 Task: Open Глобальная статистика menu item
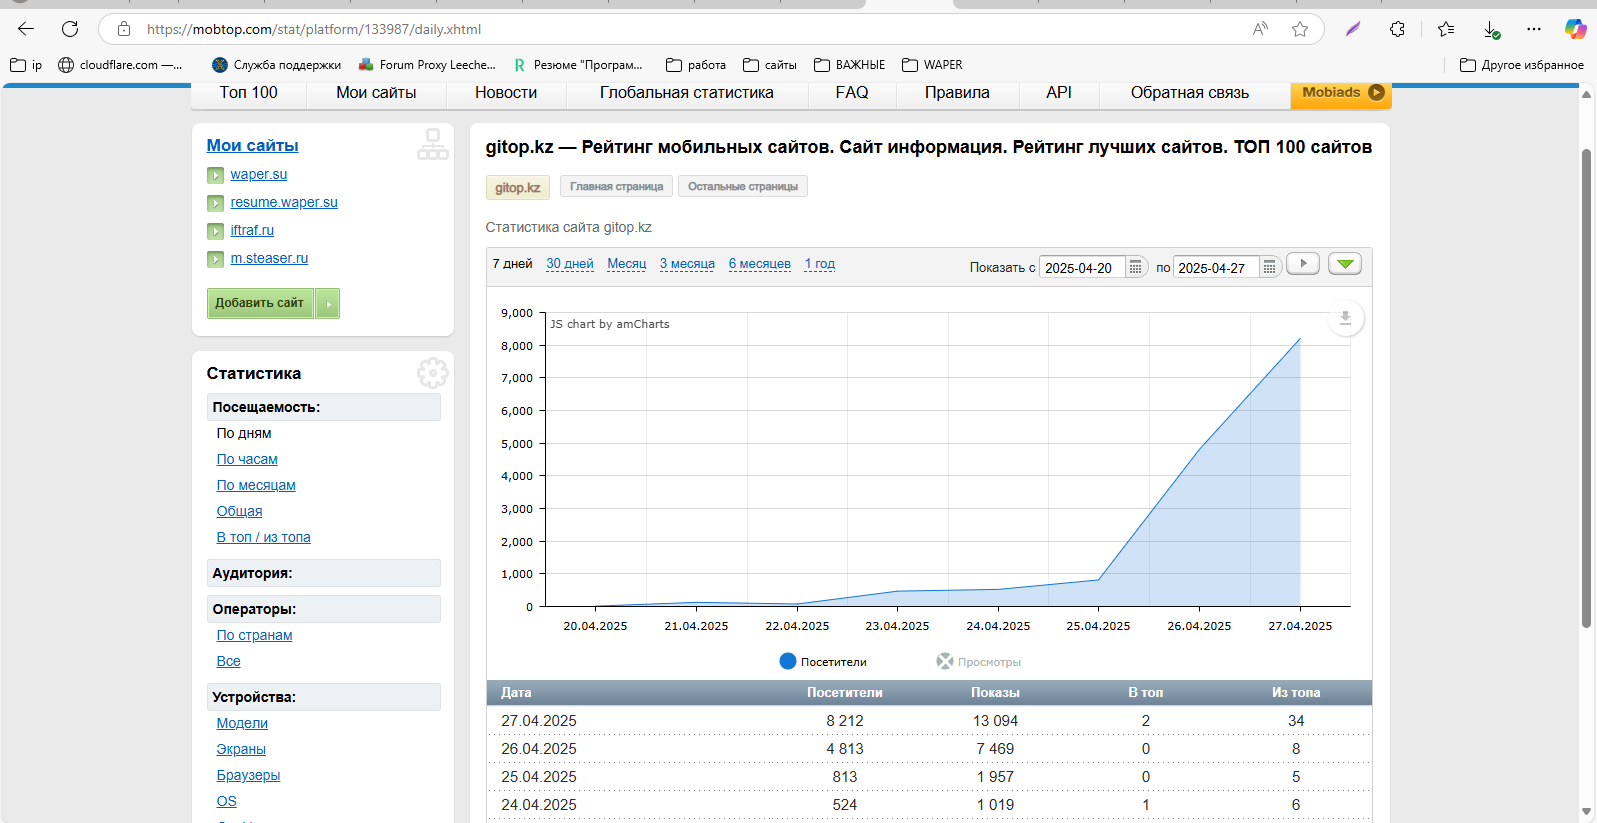(686, 93)
